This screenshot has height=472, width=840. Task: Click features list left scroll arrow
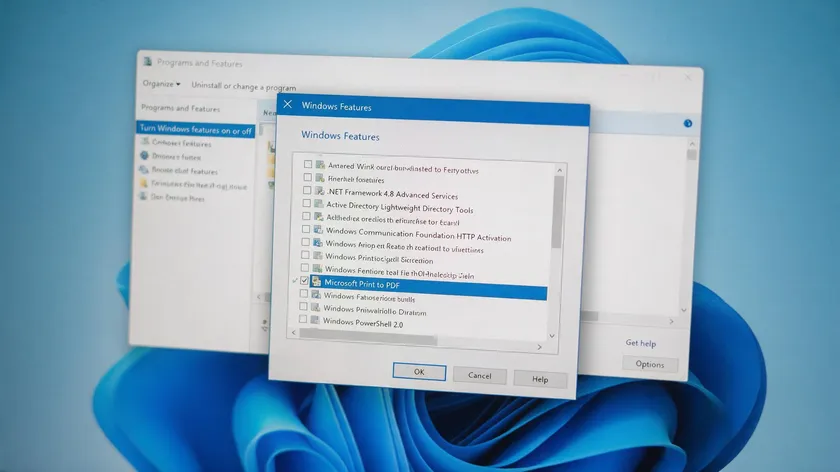point(294,332)
